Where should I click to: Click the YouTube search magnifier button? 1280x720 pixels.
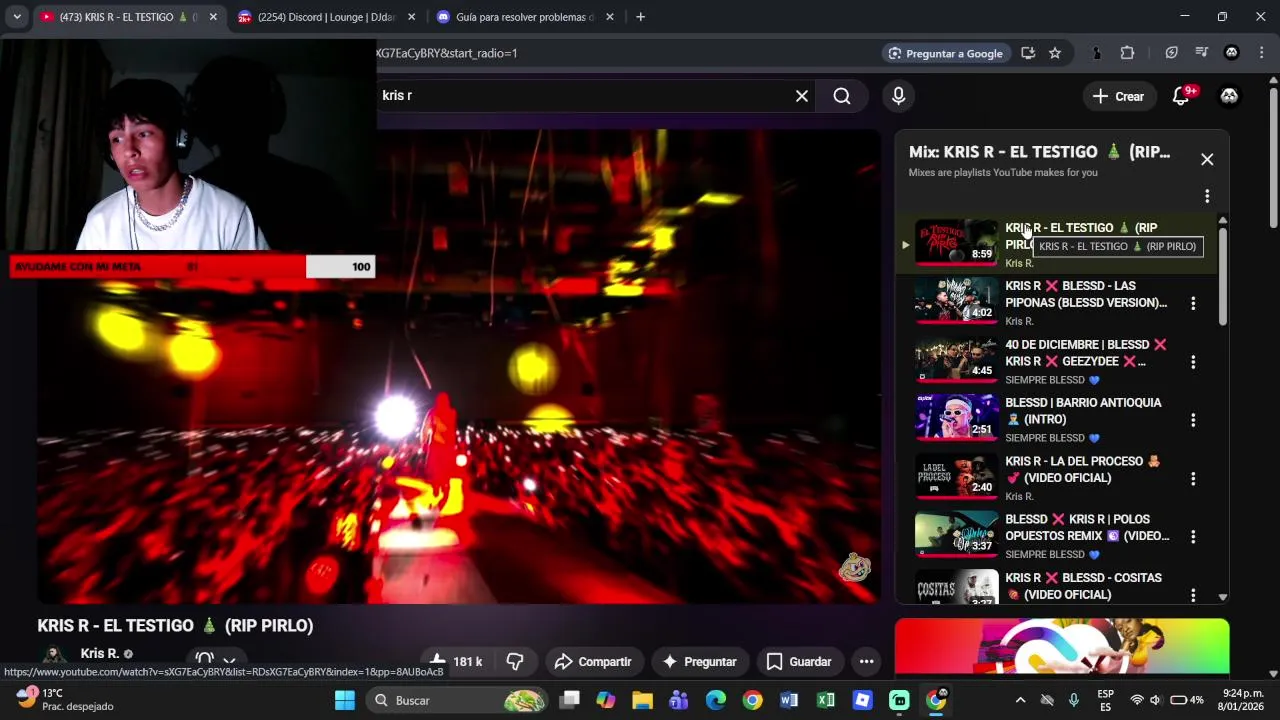(x=842, y=96)
